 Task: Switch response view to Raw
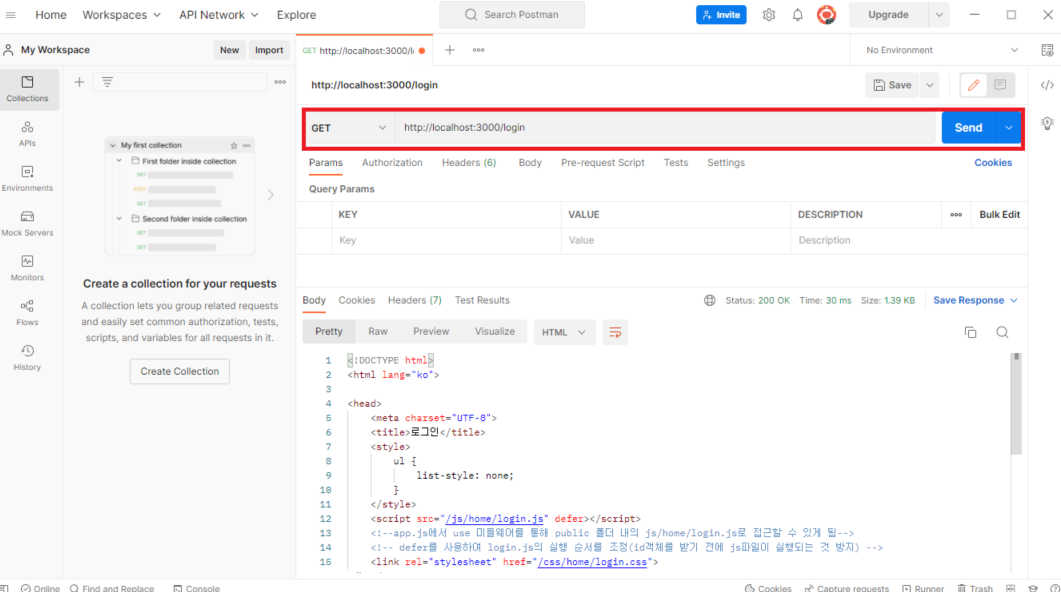coord(378,332)
